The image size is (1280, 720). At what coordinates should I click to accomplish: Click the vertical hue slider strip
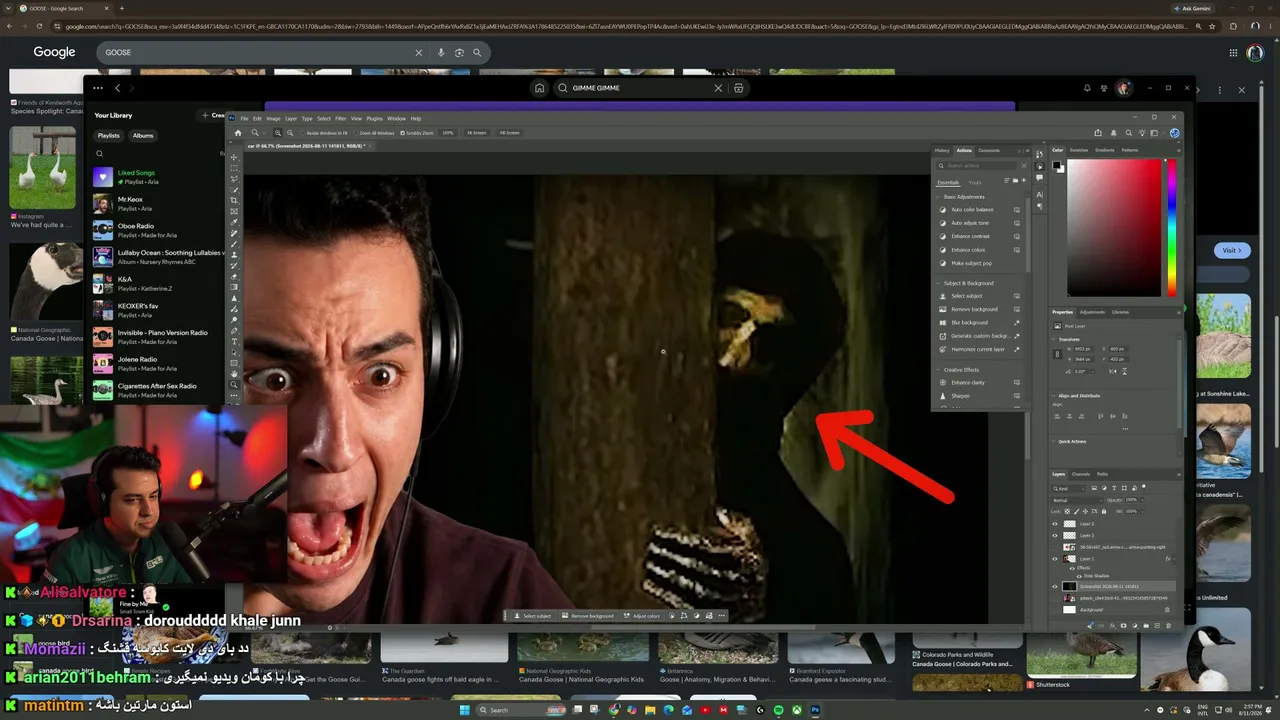(x=1171, y=227)
